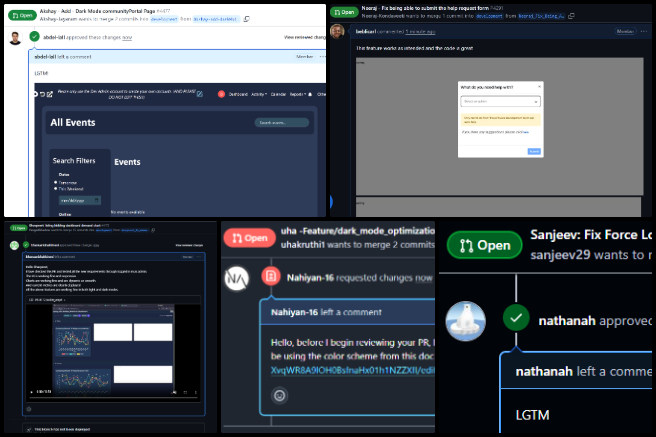Open the NA avatar in uha's PR
This screenshot has width=656, height=437.
(237, 279)
